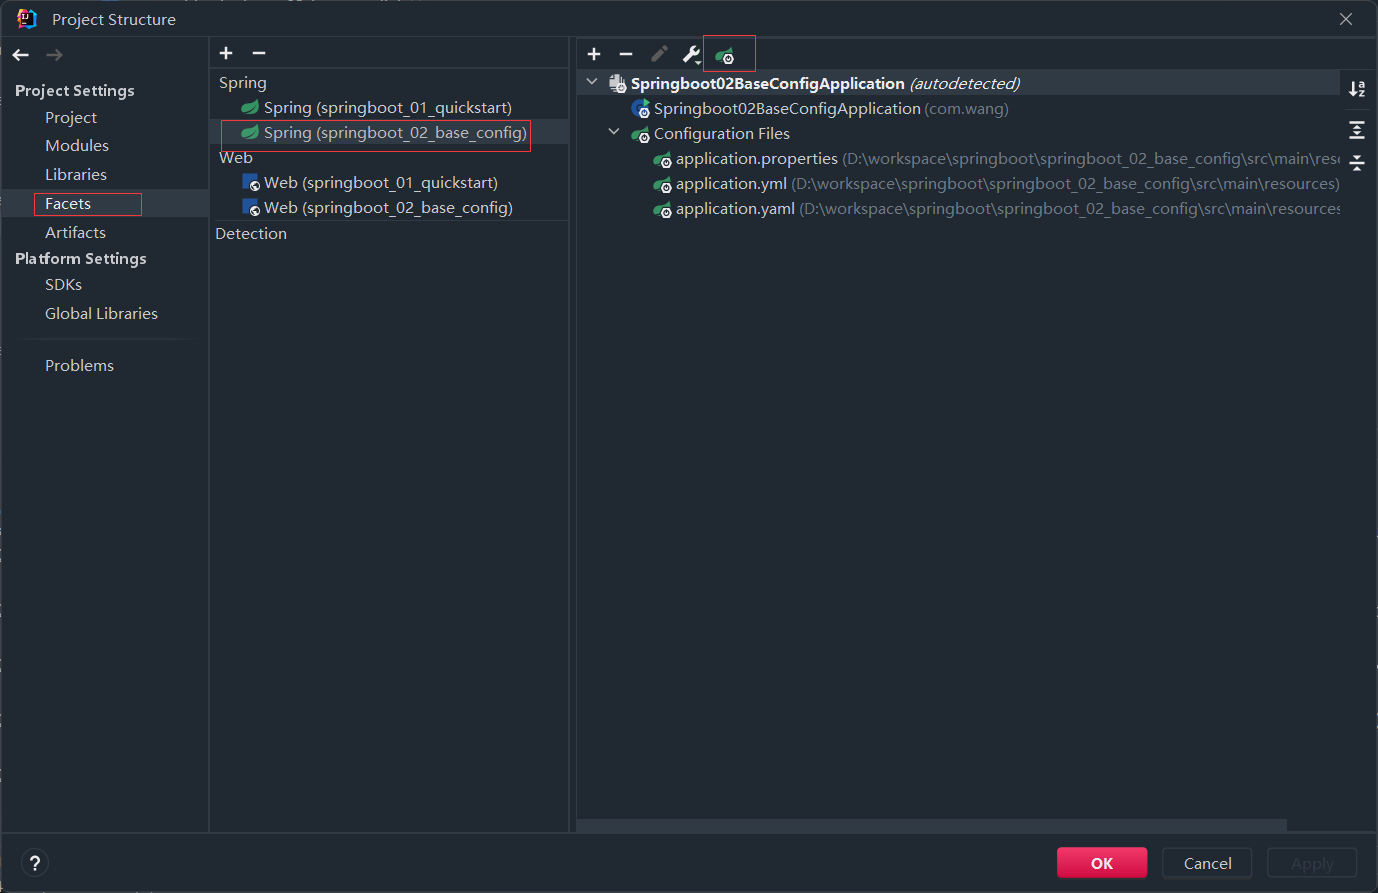Click the Platform Settings heading
1378x893 pixels.
(x=81, y=258)
